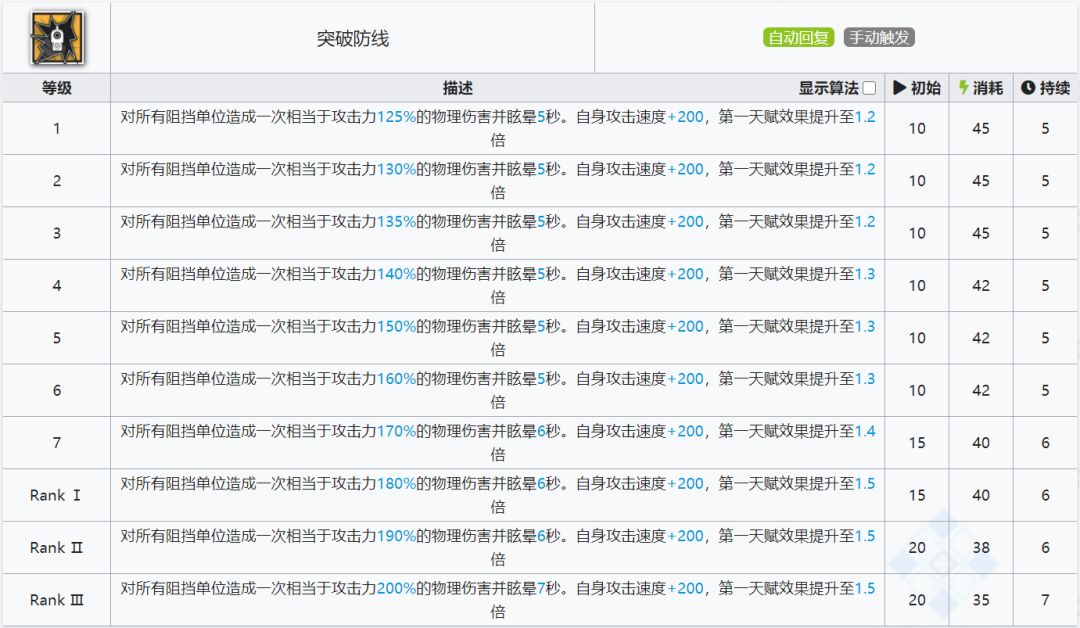Click the 消耗 value 35 in Rank Ⅲ row
This screenshot has height=628, width=1080.
(980, 600)
